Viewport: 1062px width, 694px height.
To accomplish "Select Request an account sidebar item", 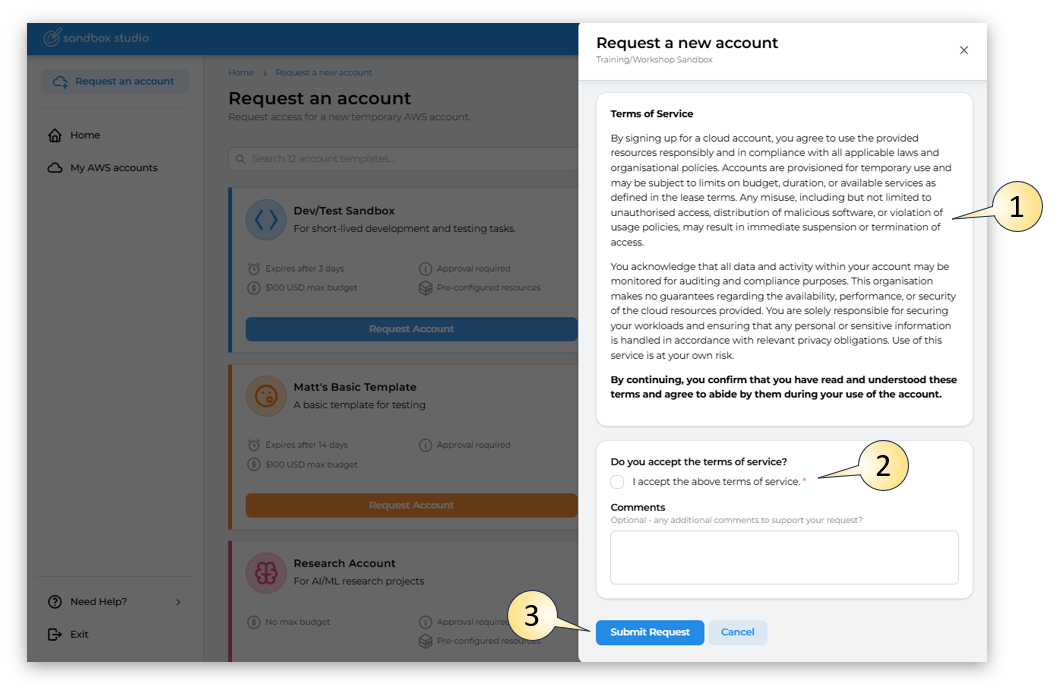I will coord(115,81).
